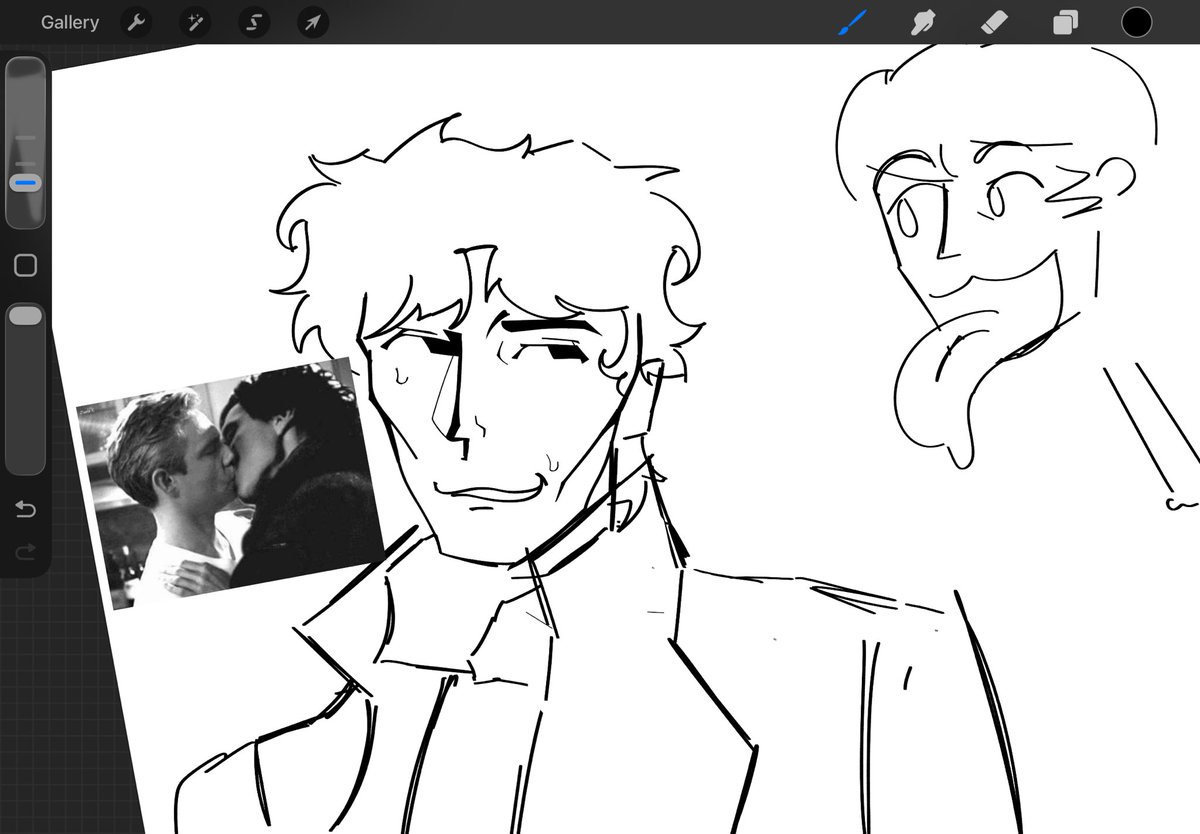Tap the square modify button
Screen dimensions: 1200x834
pyautogui.click(x=26, y=265)
